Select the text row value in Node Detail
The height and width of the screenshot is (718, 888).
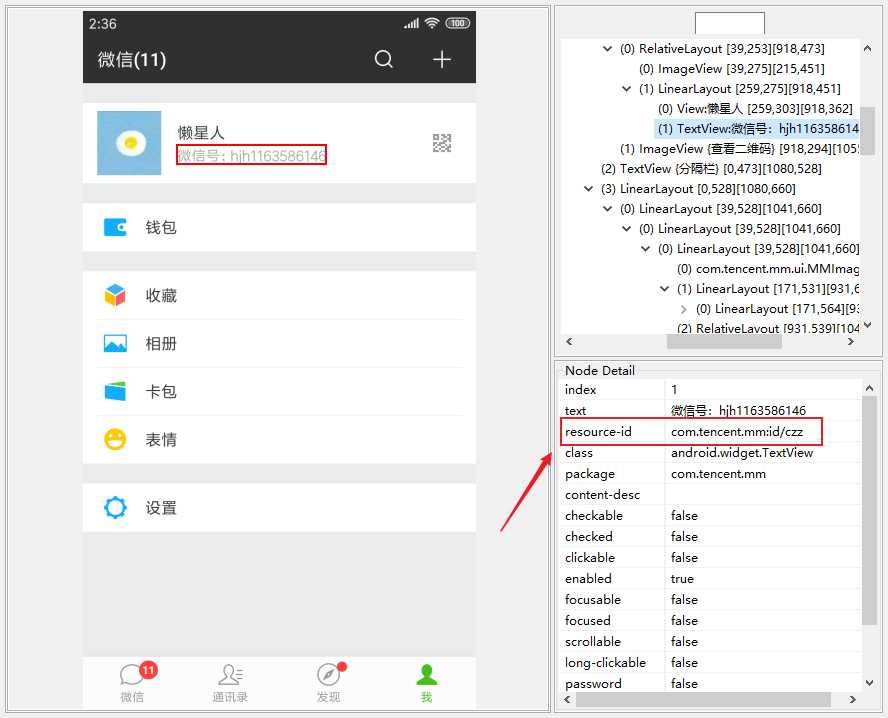tap(738, 411)
